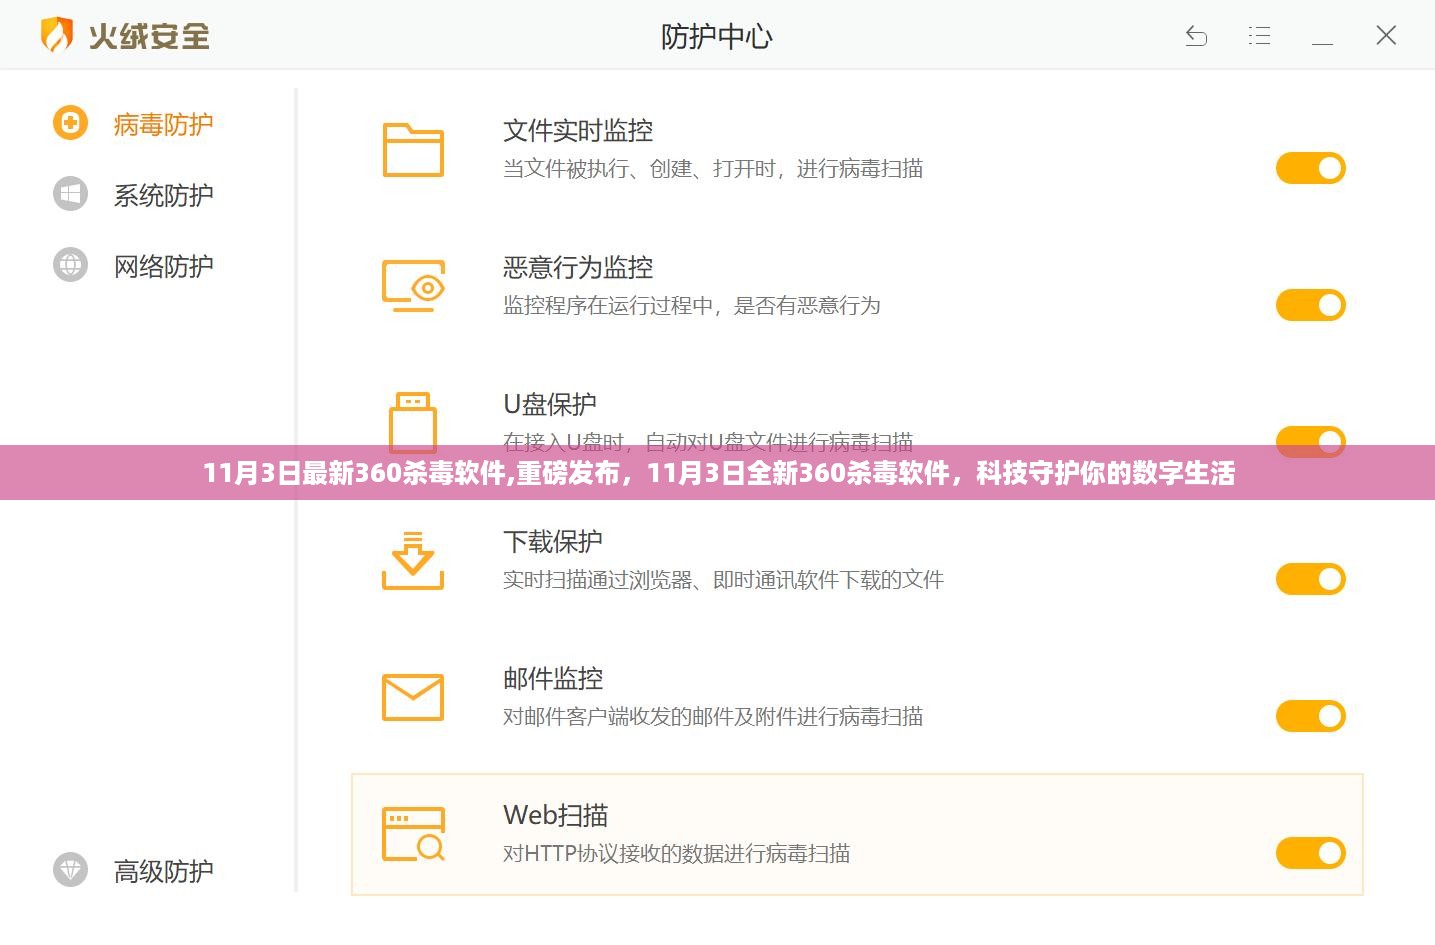Turn off the 邮件监控 switch
Viewport: 1435px width, 945px height.
pyautogui.click(x=1310, y=716)
